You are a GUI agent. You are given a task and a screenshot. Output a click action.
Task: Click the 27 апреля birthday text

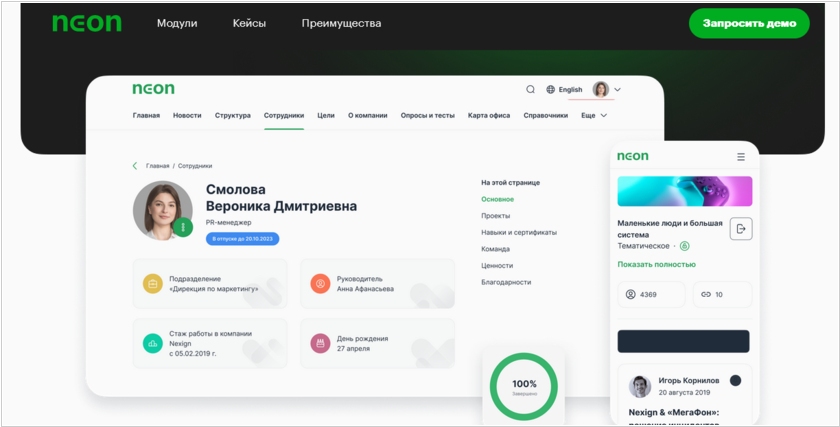[353, 349]
